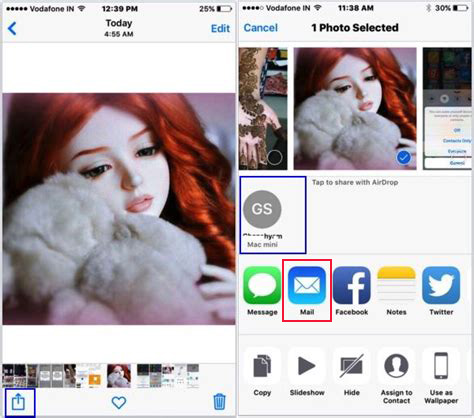Image resolution: width=474 pixels, height=418 pixels.
Task: Tap the 30% battery indicator in right status bar
Action: tap(452, 8)
